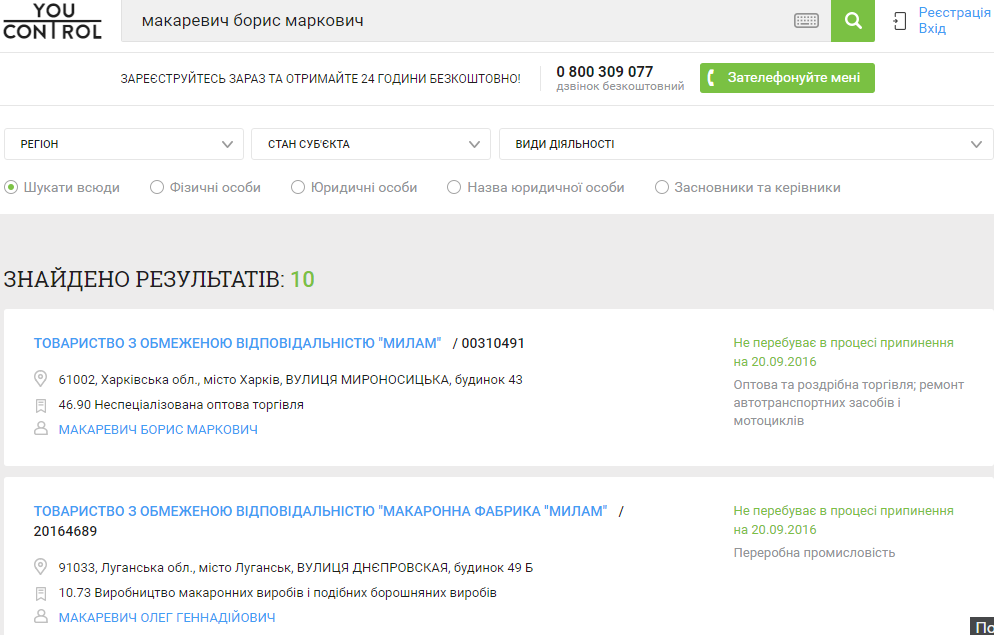Click into the search text field
The width and height of the screenshot is (994, 635).
[x=460, y=21]
